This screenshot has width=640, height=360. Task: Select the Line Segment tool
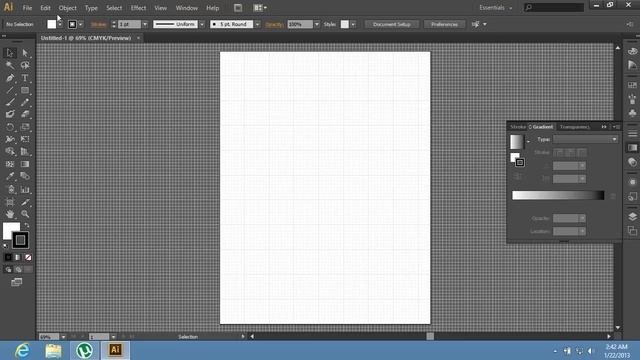10,90
